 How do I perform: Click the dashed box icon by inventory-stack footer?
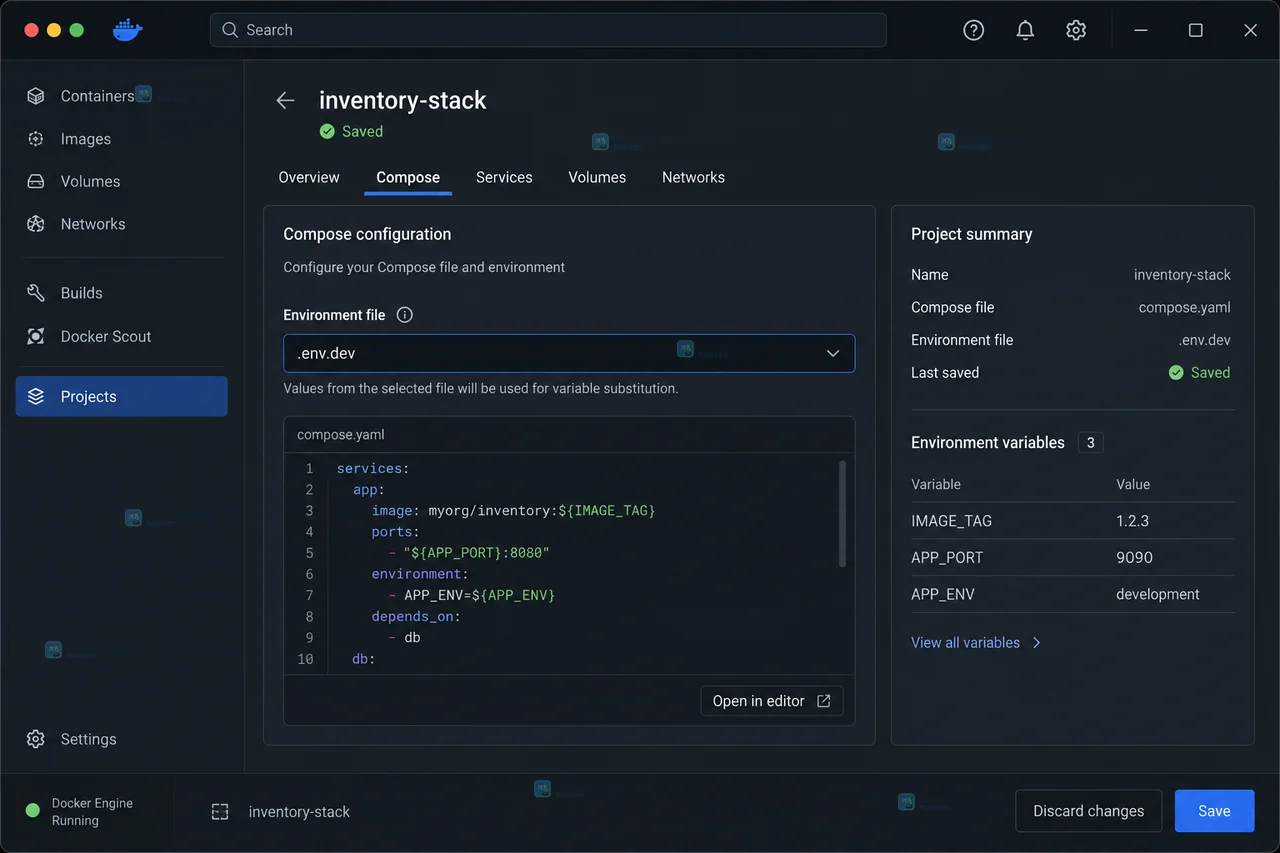point(220,812)
